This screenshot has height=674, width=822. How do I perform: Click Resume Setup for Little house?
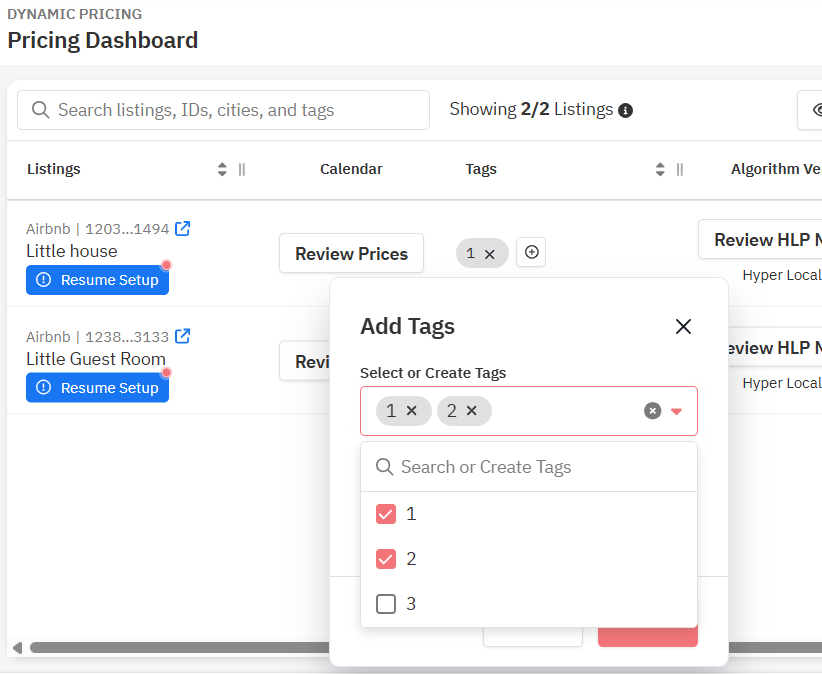pyautogui.click(x=98, y=280)
